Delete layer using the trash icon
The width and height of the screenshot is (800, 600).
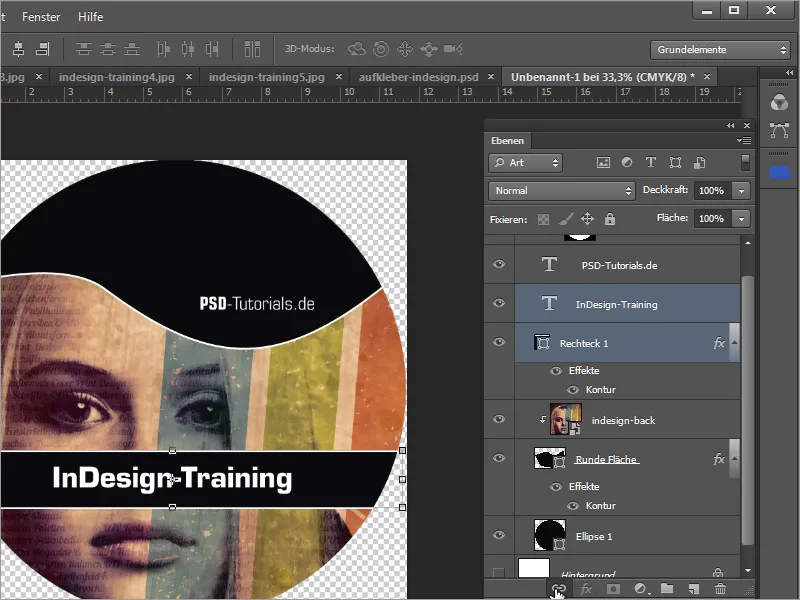[720, 590]
